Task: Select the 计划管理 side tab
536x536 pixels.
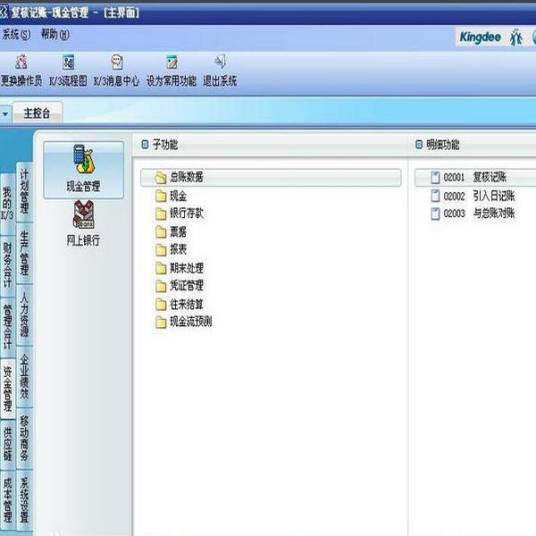Action: tap(24, 191)
